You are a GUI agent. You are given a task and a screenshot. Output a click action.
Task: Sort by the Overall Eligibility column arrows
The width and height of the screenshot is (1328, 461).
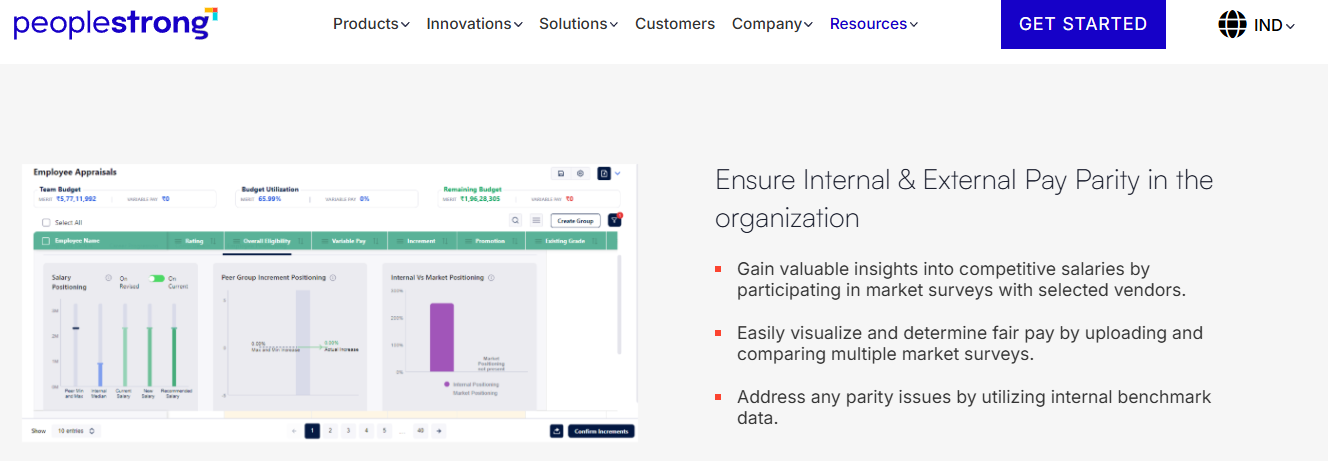(301, 241)
